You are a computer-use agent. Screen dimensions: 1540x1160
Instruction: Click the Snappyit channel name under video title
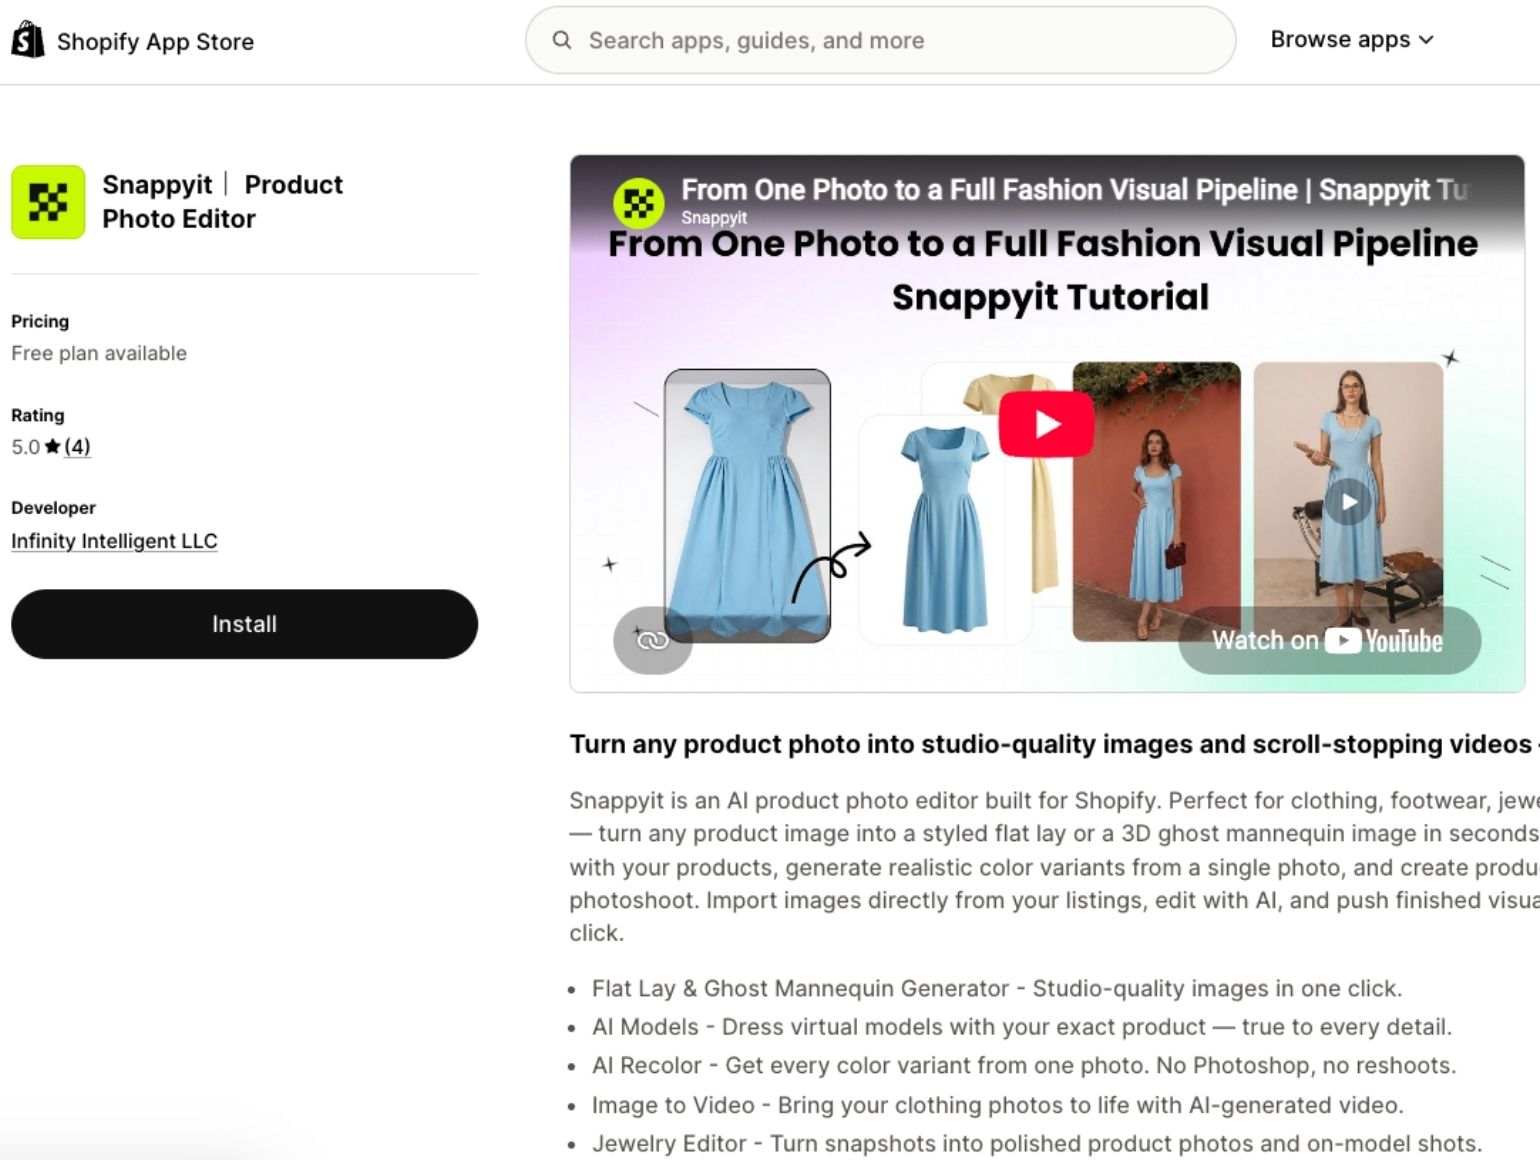coord(714,217)
